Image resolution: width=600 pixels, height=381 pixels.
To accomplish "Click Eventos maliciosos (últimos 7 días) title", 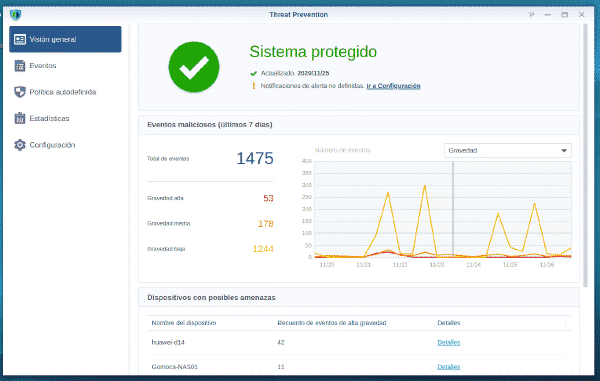I will (x=210, y=125).
